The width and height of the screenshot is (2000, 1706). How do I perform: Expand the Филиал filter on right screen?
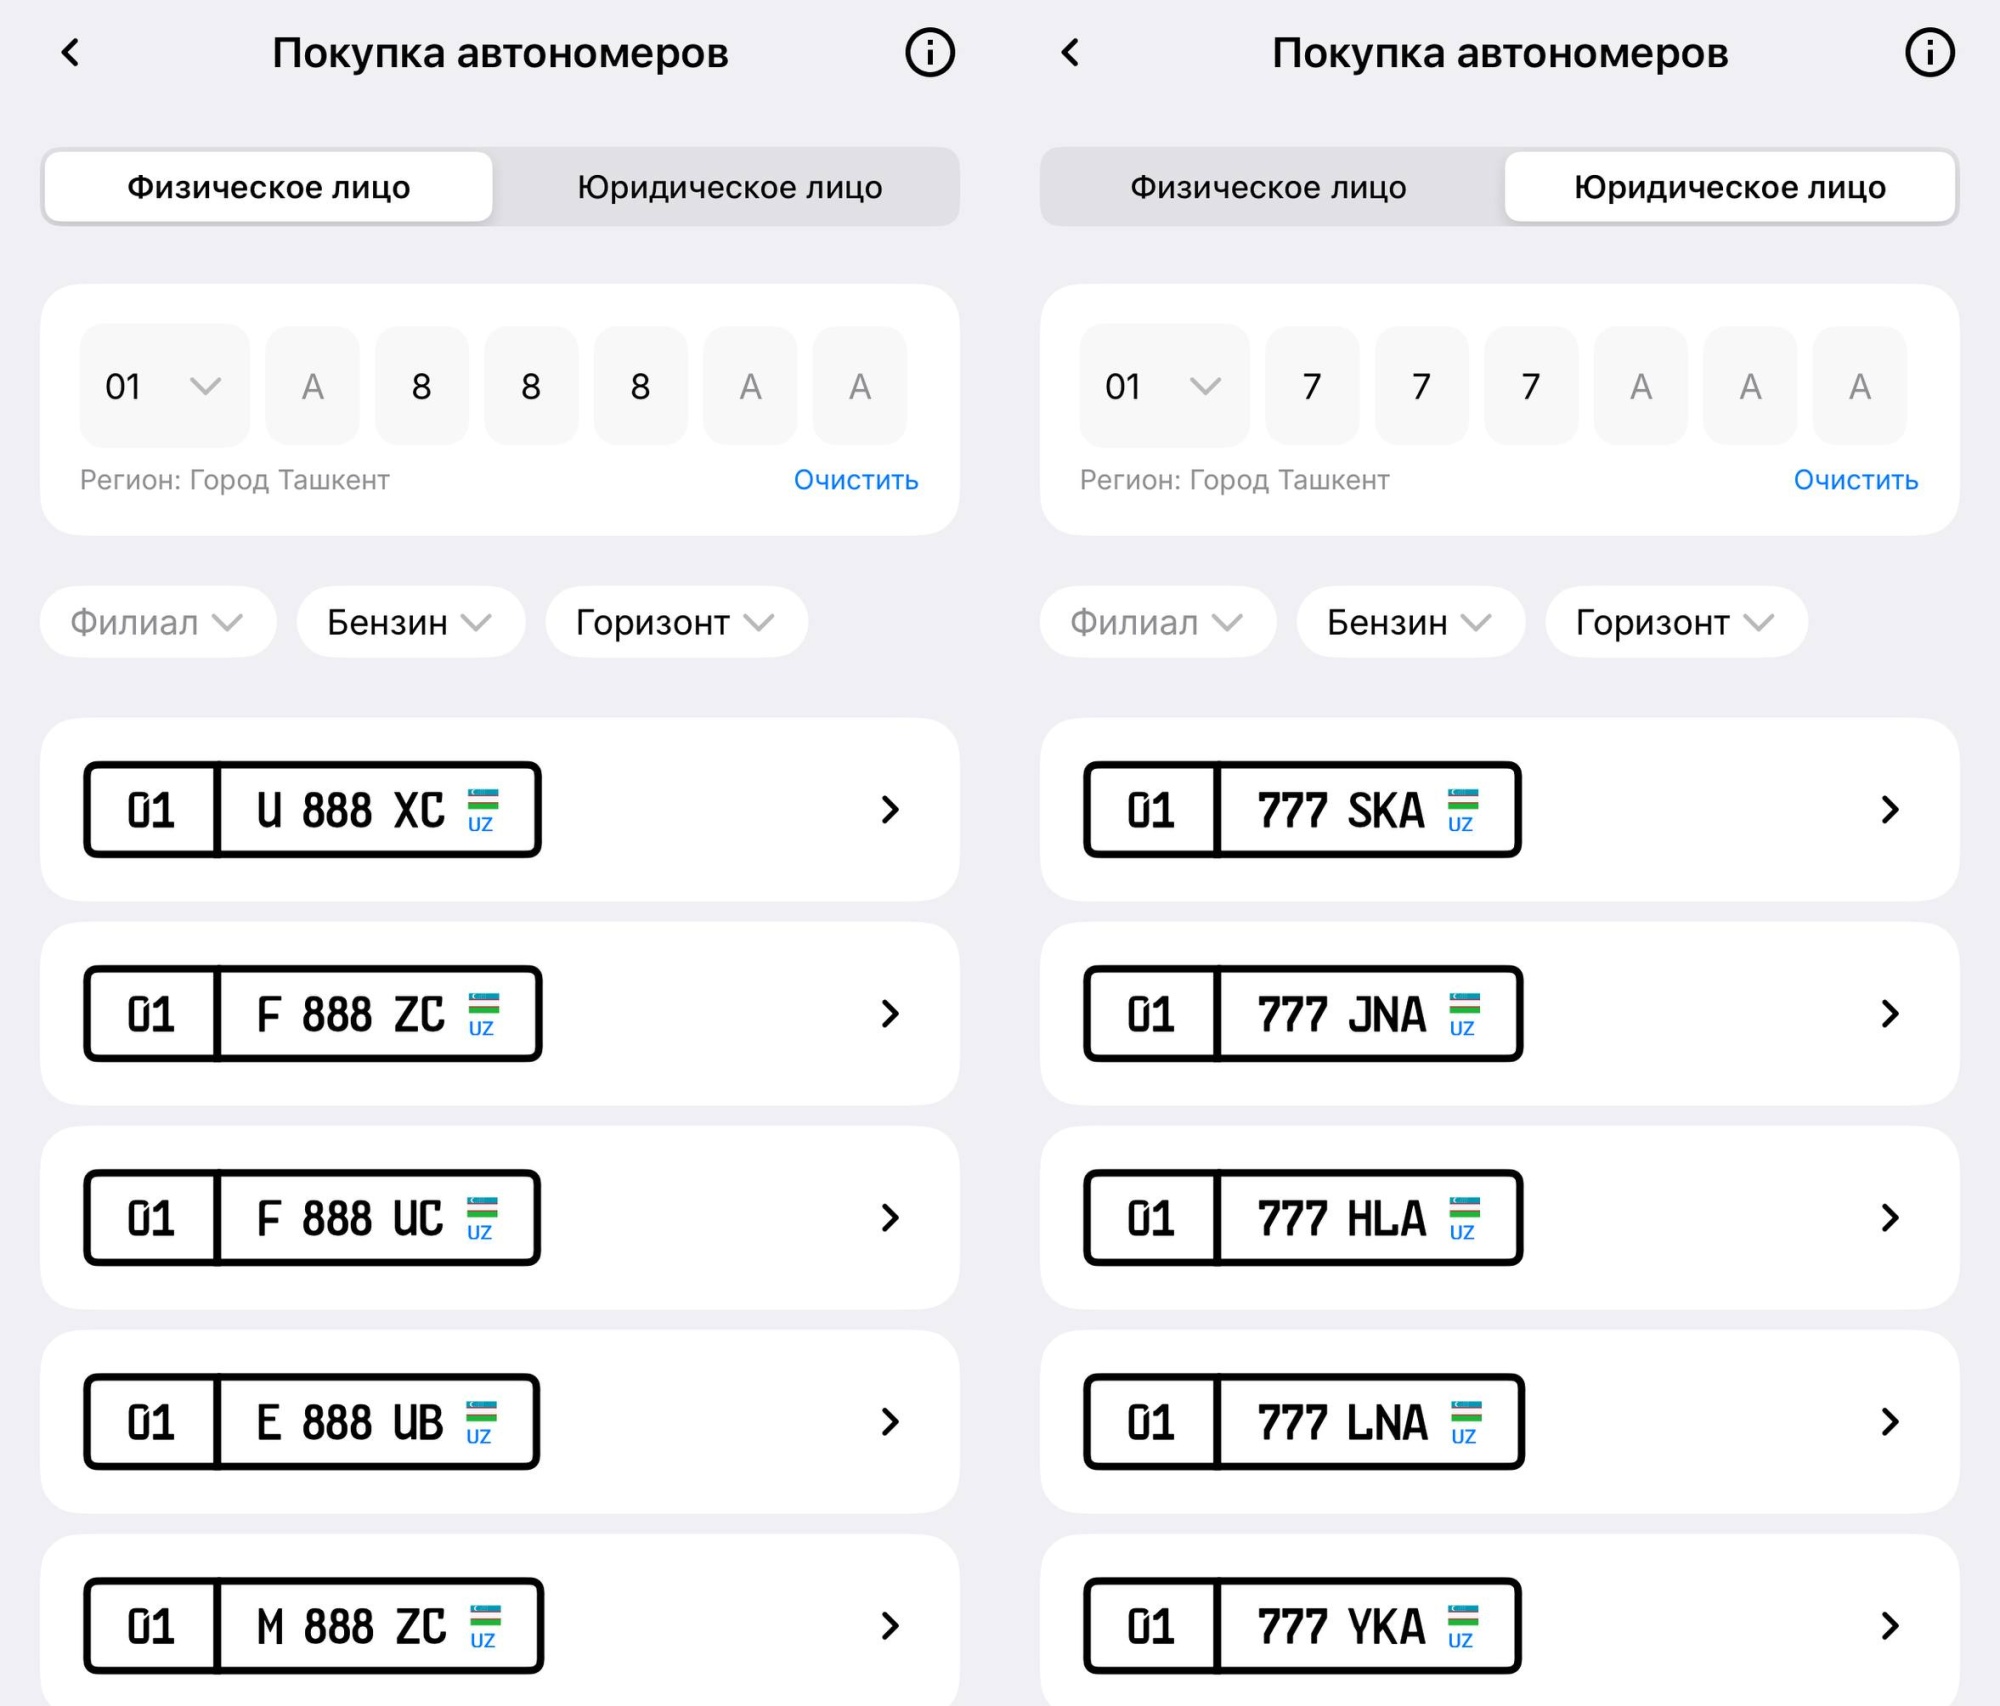coord(1157,622)
